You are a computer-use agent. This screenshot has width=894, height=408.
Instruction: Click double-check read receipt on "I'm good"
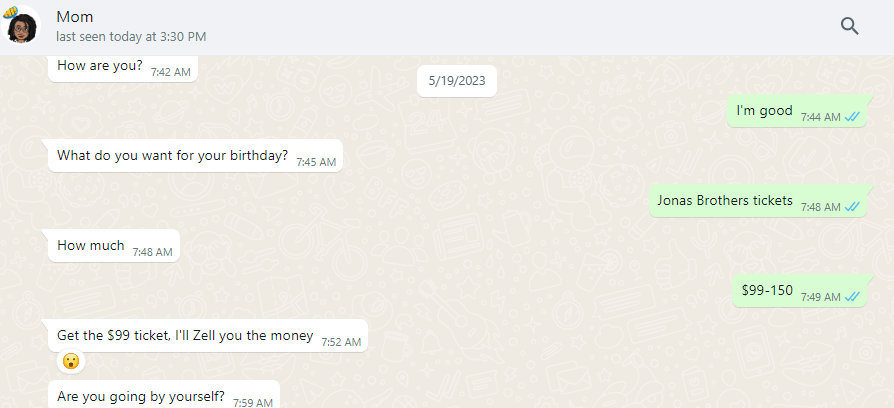click(x=852, y=117)
